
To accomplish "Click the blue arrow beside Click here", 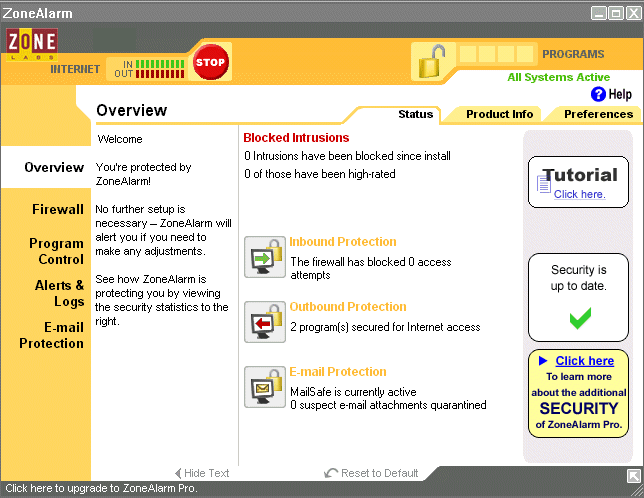I will pyautogui.click(x=543, y=360).
